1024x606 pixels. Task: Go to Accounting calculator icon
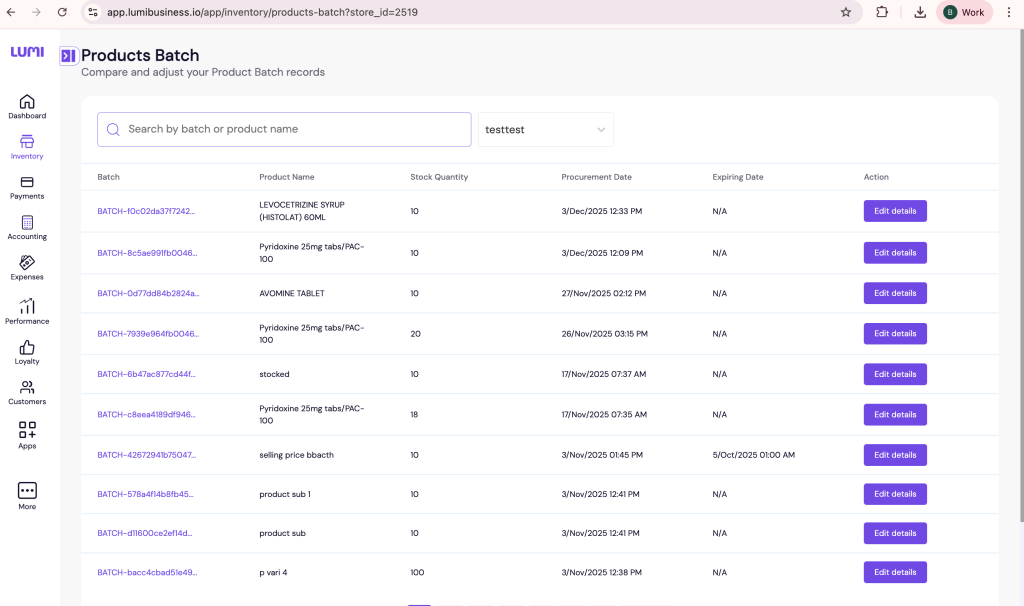pyautogui.click(x=27, y=223)
